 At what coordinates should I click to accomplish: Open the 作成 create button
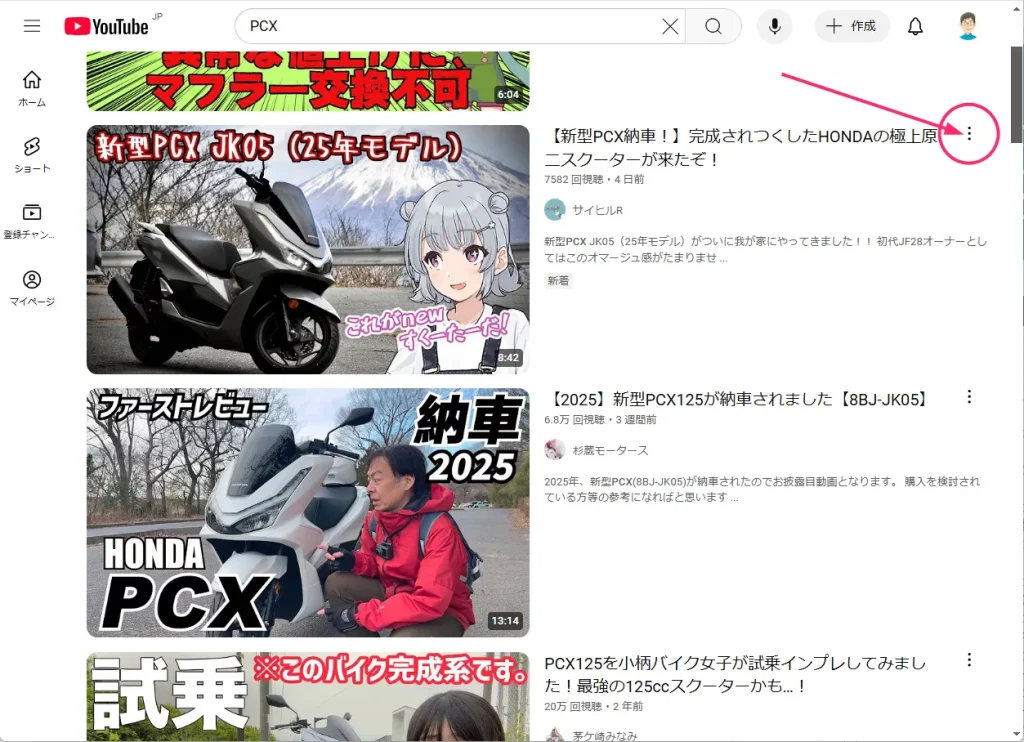point(852,26)
